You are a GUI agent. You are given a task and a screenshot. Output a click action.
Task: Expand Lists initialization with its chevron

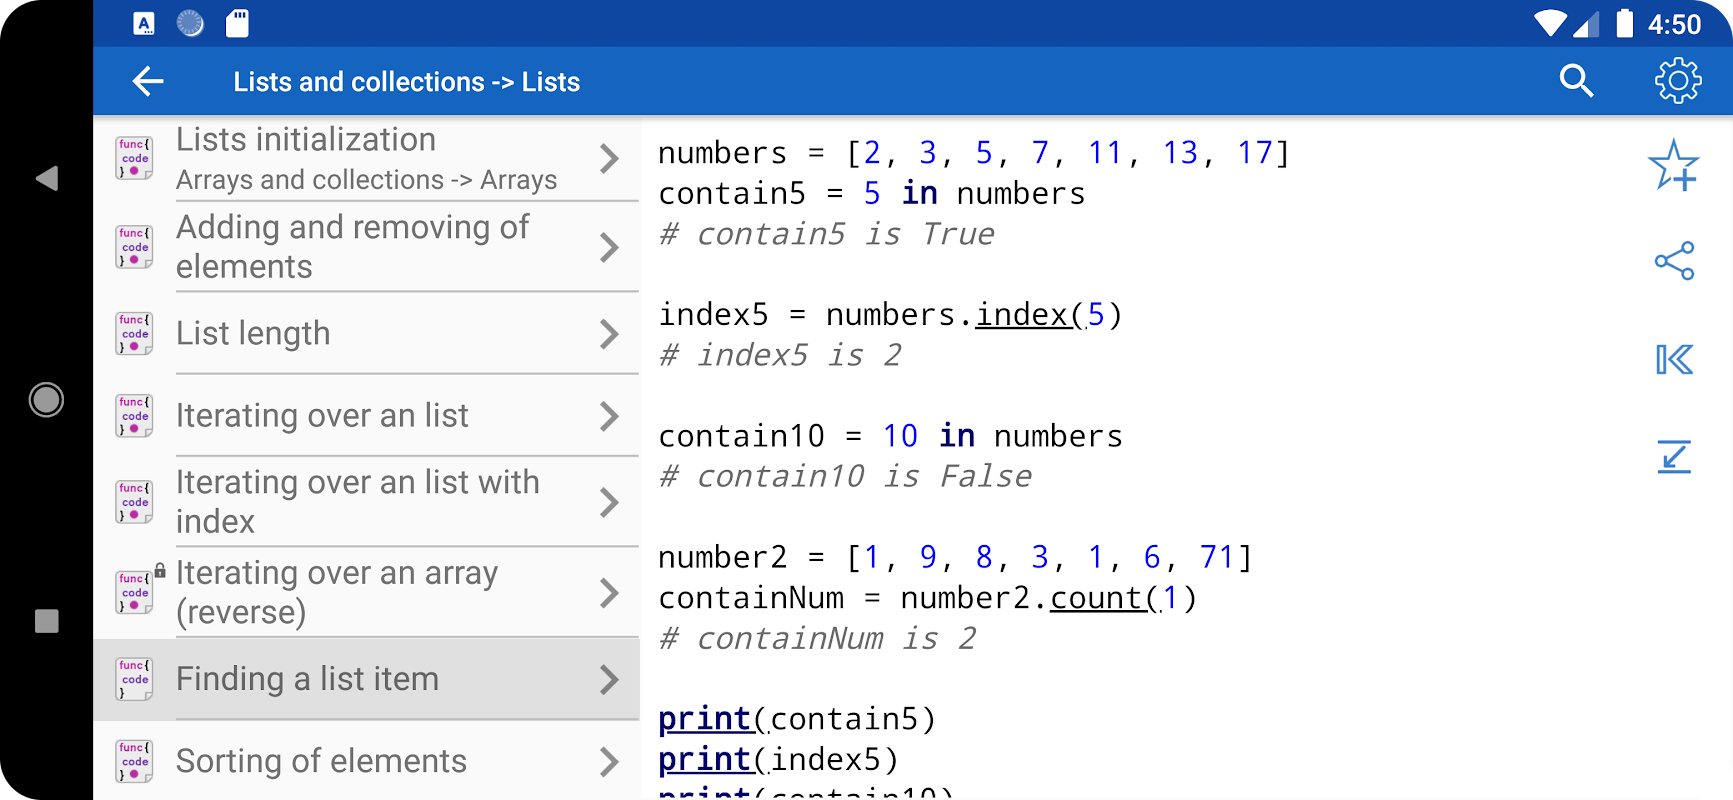[x=609, y=159]
